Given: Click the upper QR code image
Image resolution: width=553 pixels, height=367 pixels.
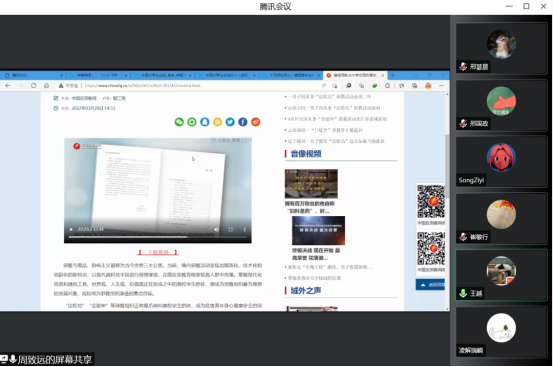Looking at the screenshot, I should [x=431, y=202].
